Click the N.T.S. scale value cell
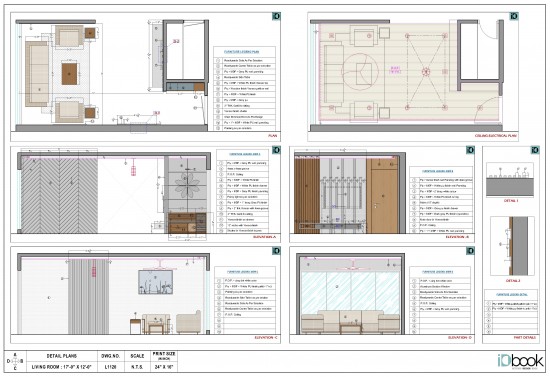This screenshot has width=550, height=377. pyautogui.click(x=137, y=367)
